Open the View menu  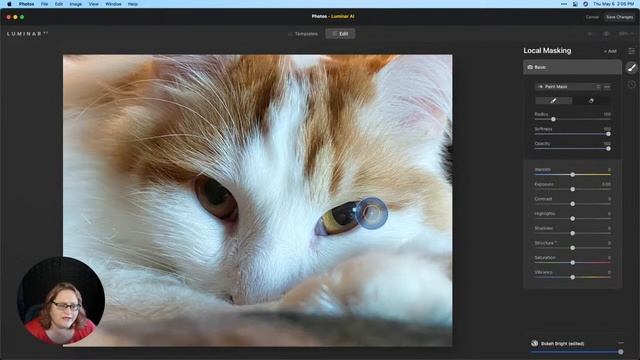click(93, 4)
